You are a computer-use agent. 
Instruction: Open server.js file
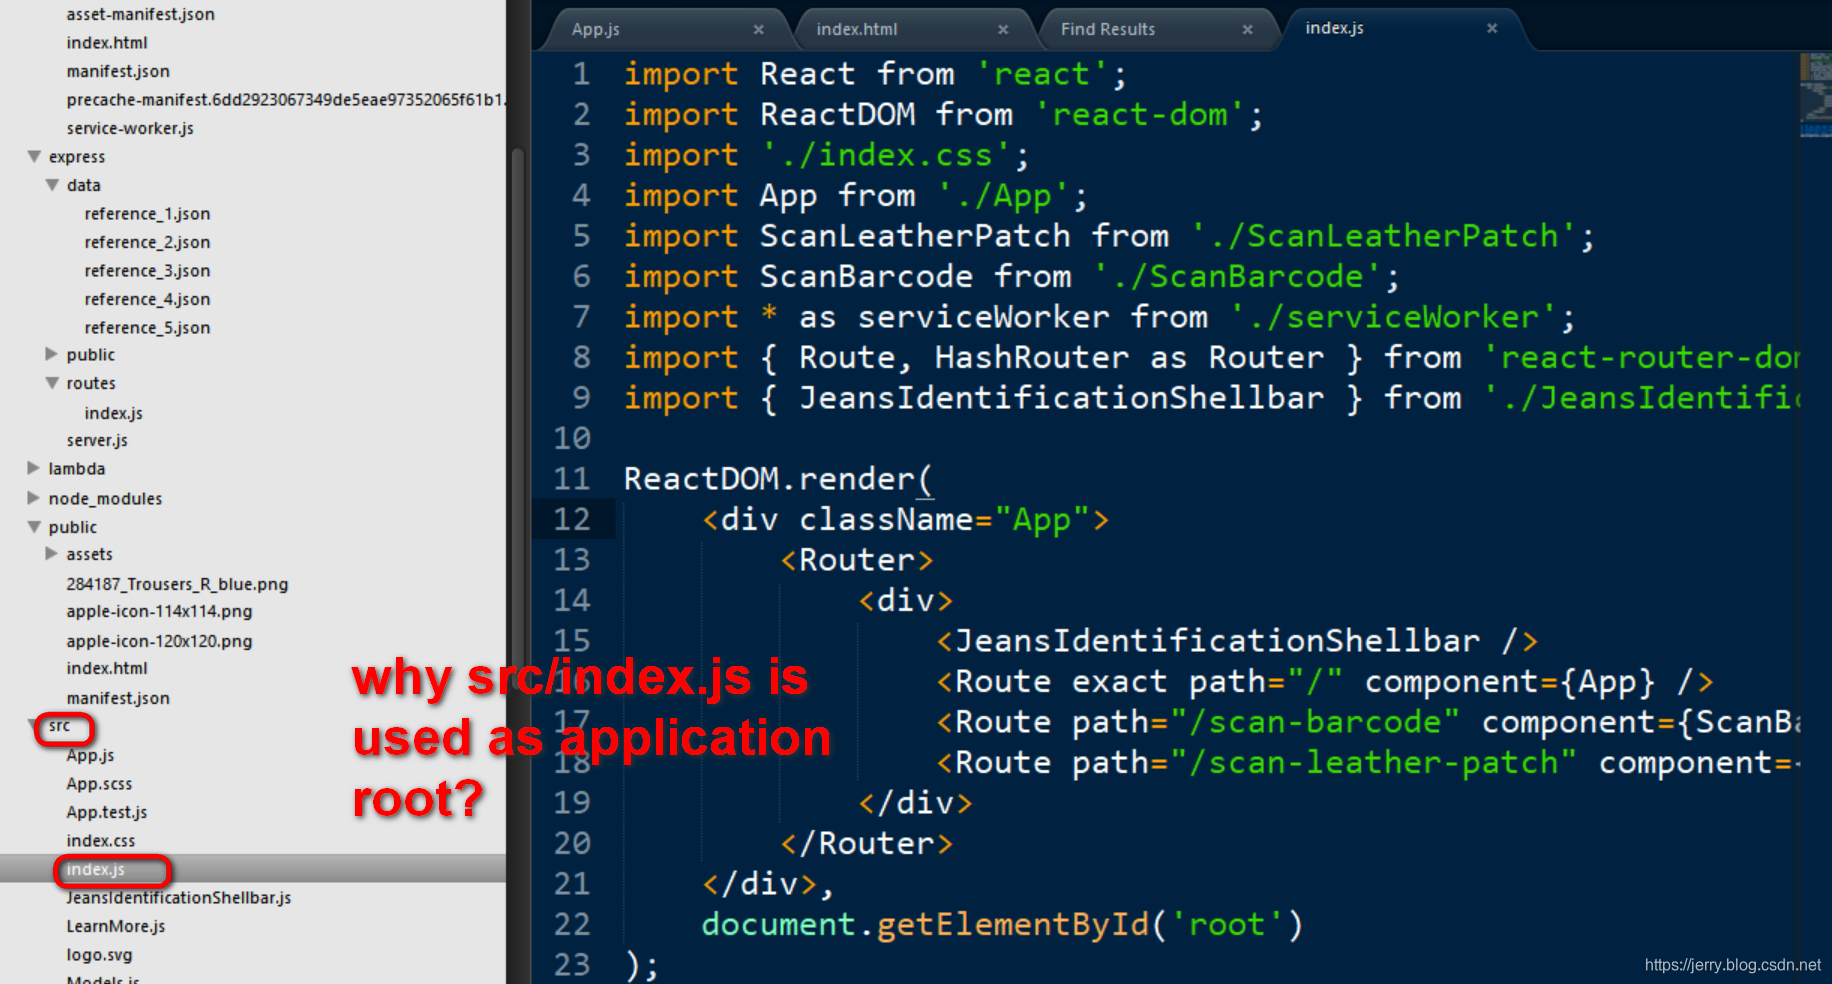pyautogui.click(x=97, y=440)
